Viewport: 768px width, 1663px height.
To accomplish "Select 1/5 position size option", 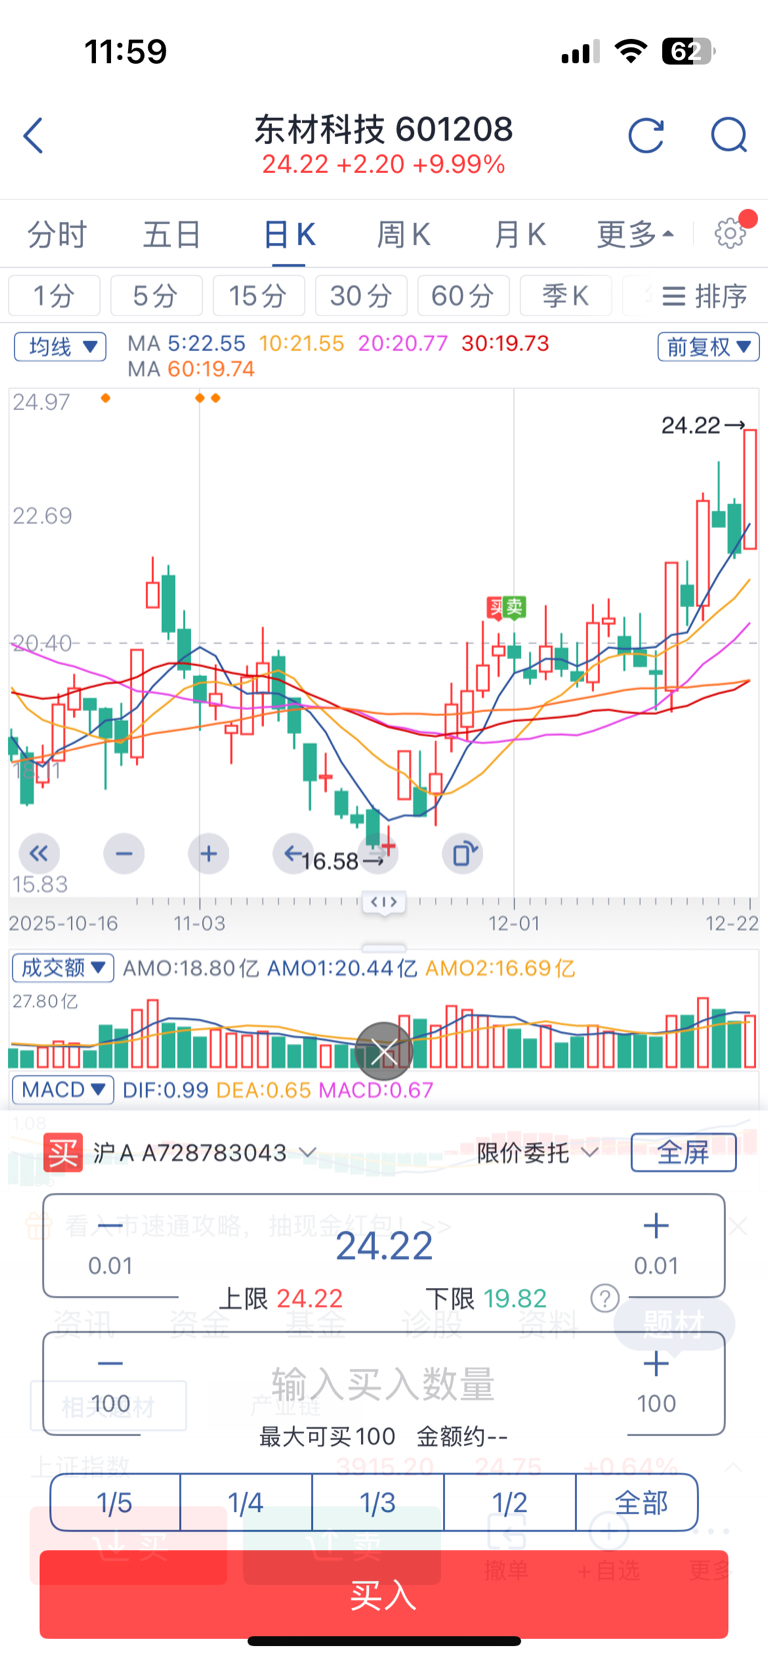I will [114, 1502].
